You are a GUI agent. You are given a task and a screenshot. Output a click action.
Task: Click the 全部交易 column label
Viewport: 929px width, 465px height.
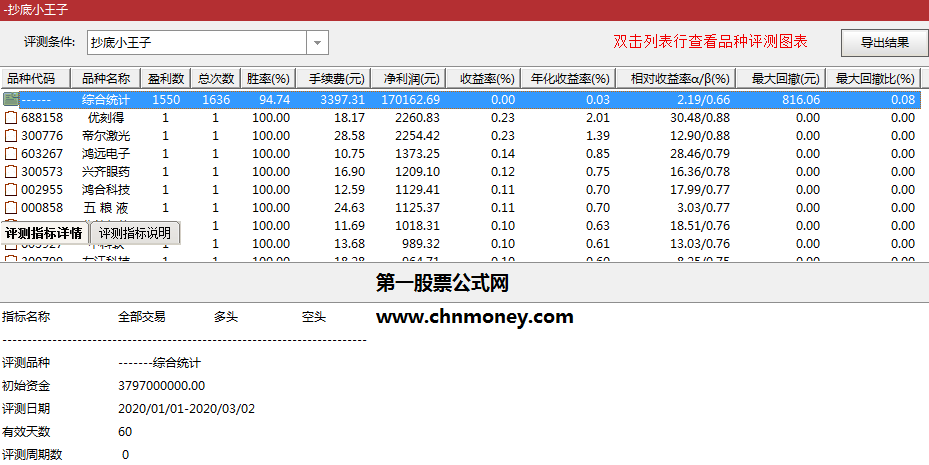[142, 317]
